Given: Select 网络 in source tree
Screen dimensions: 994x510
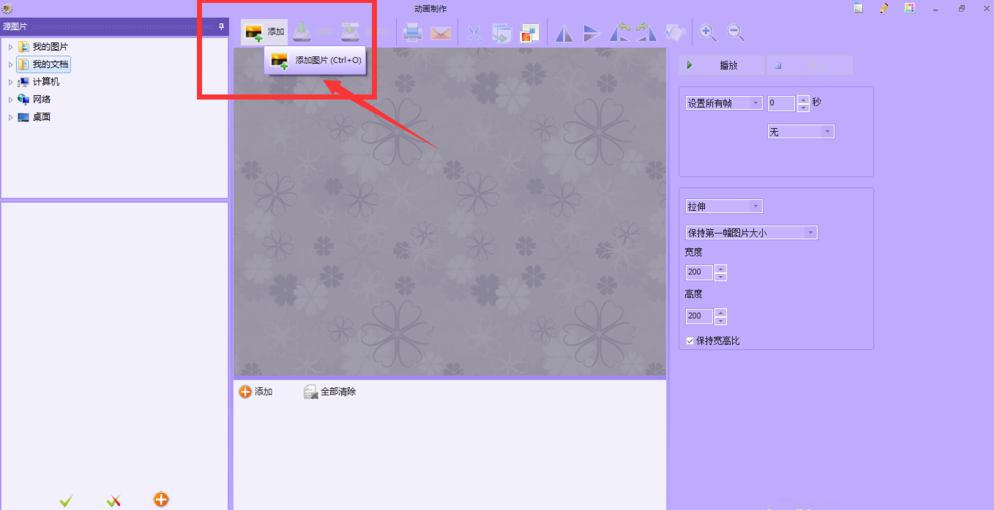Looking at the screenshot, I should pyautogui.click(x=34, y=99).
